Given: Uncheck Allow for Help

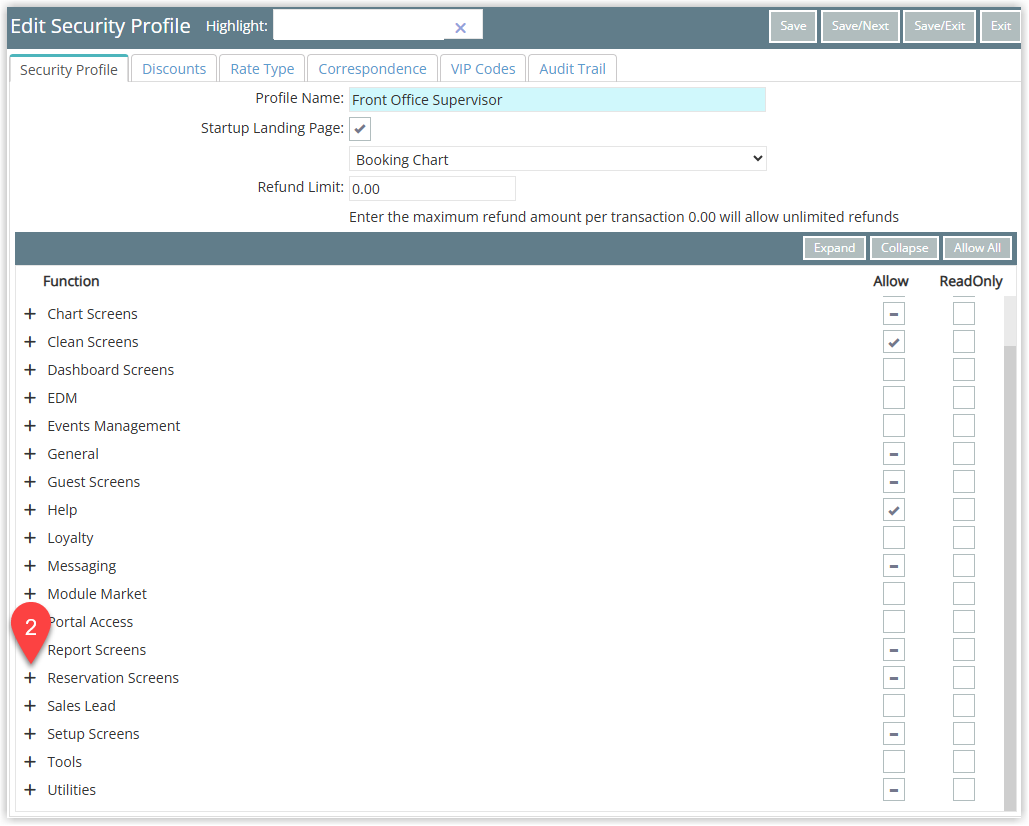Looking at the screenshot, I should [894, 510].
